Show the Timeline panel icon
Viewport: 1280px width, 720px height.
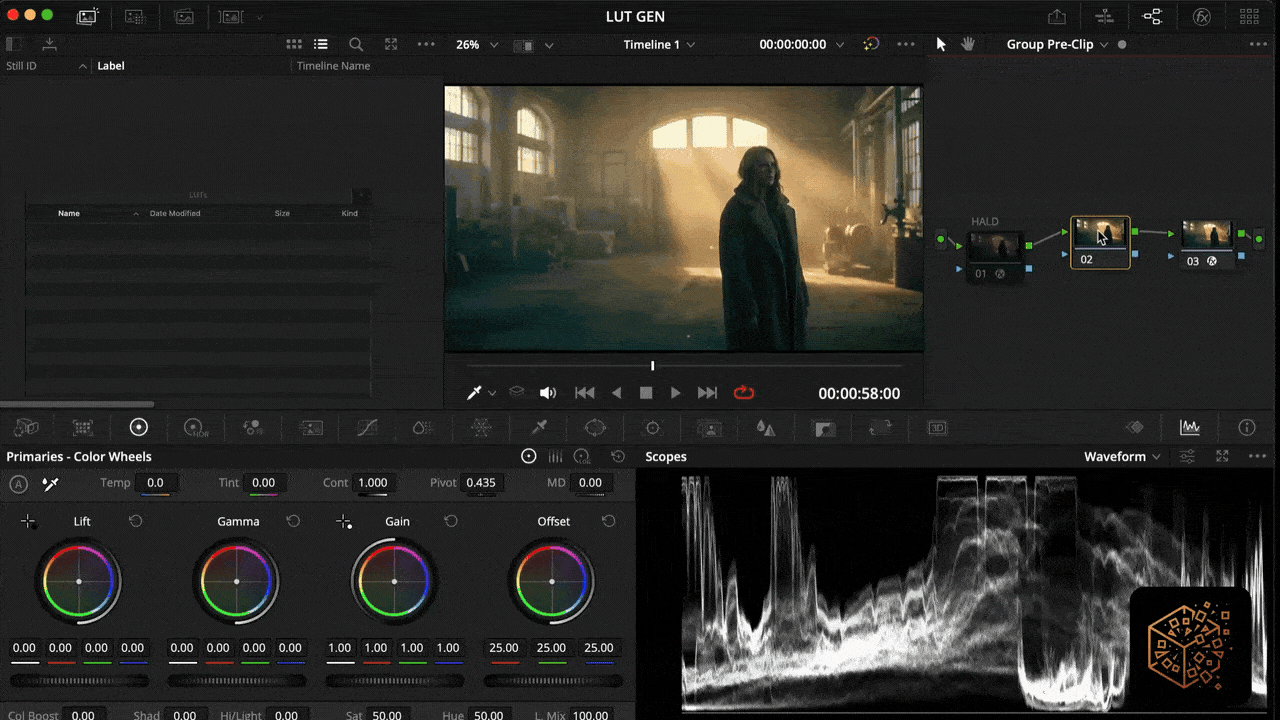(x=1105, y=16)
